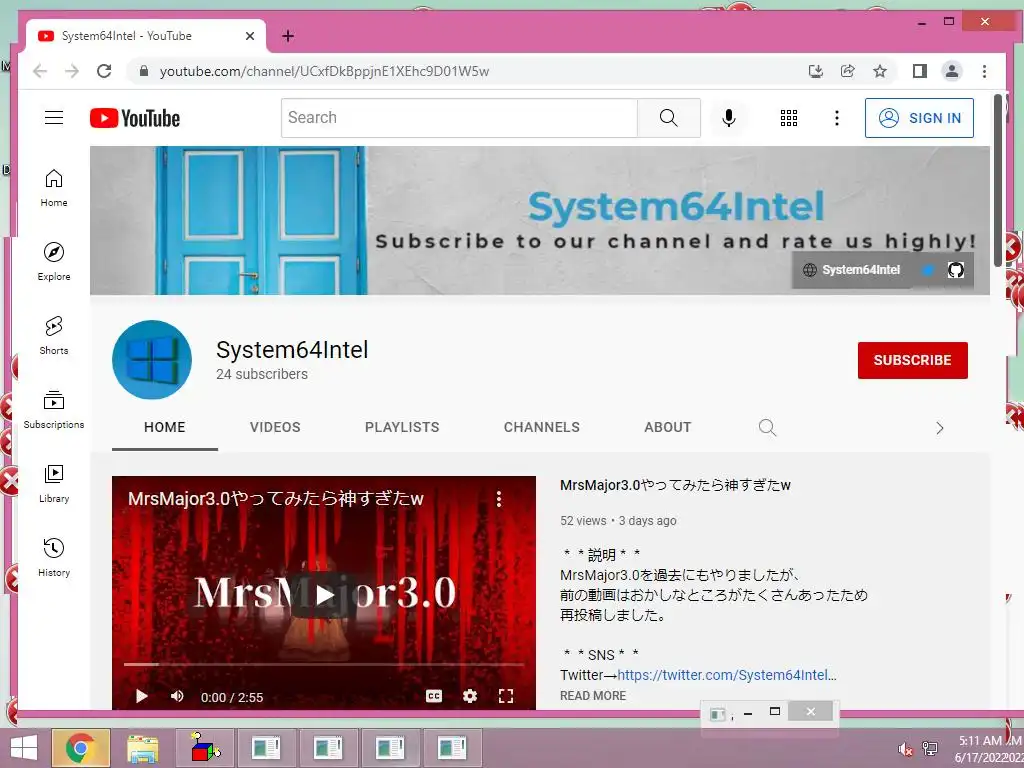The image size is (1024, 768).
Task: Switch to the PLAYLISTS tab
Action: (402, 427)
